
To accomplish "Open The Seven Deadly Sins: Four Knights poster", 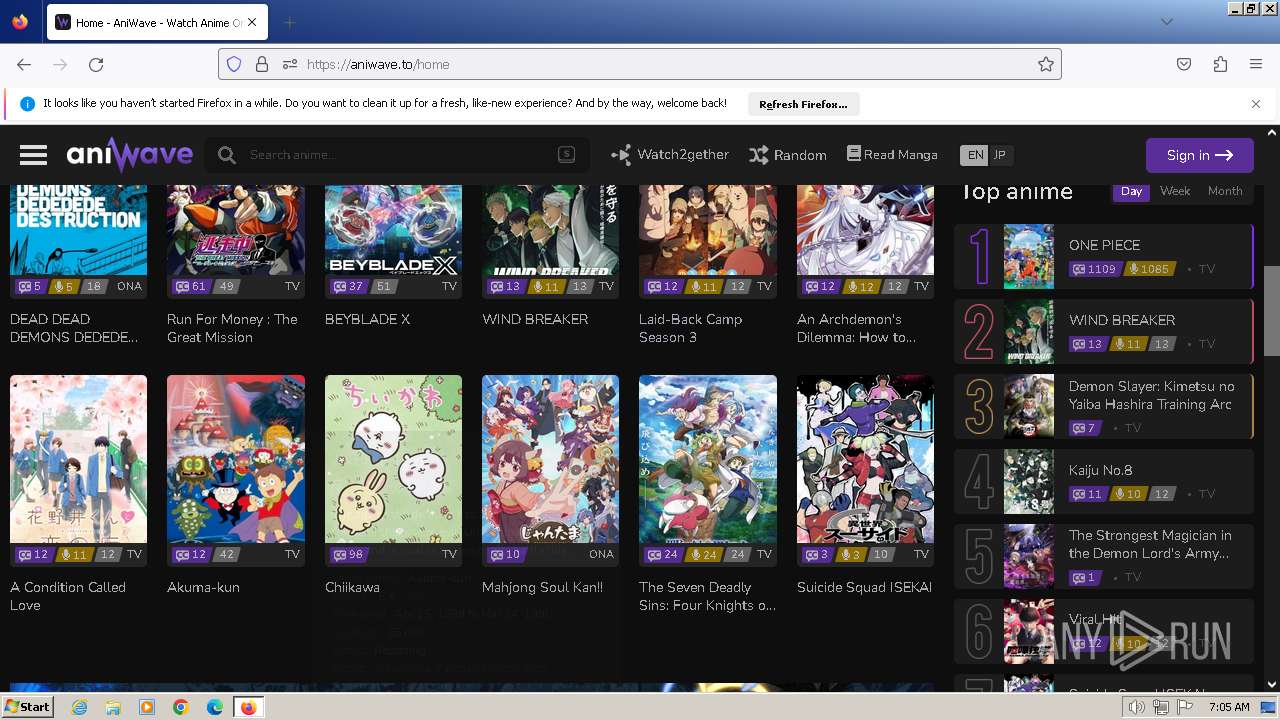I will click(708, 460).
